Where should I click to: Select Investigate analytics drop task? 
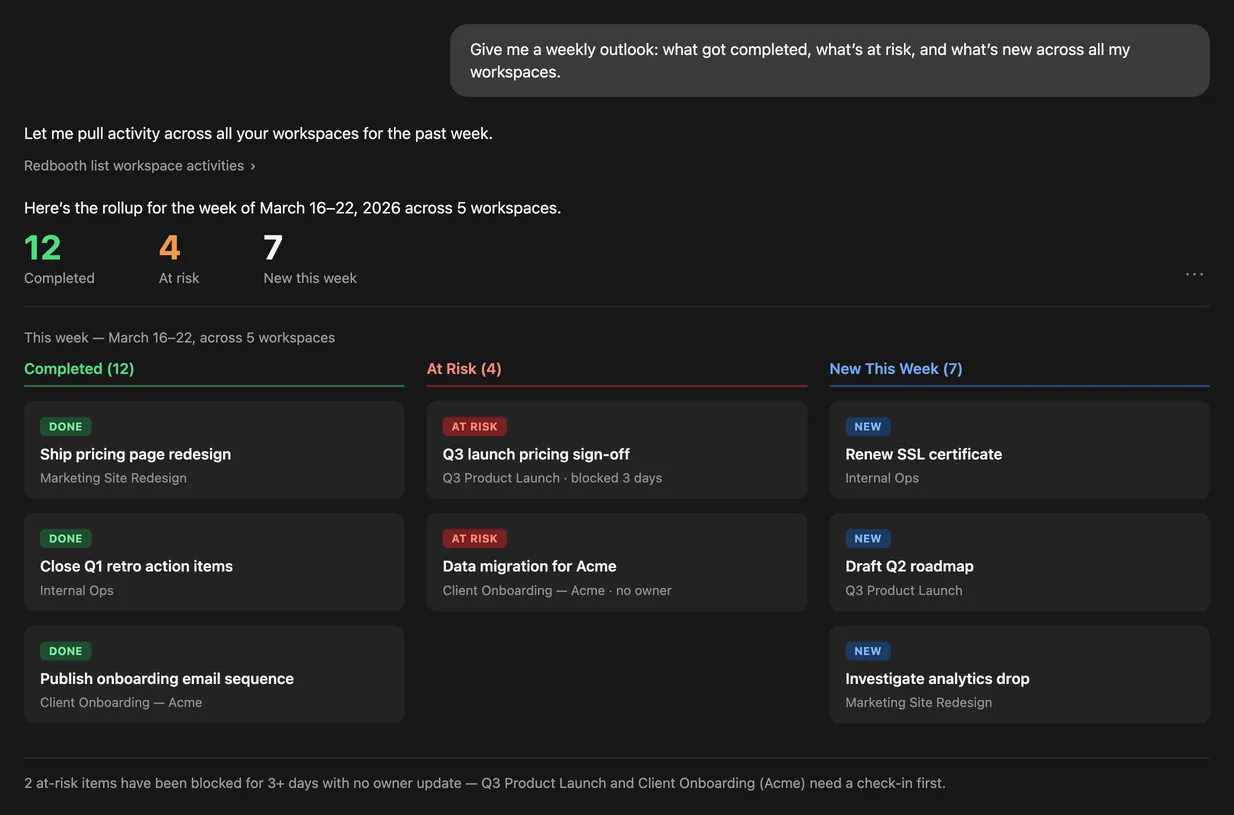click(x=1020, y=675)
